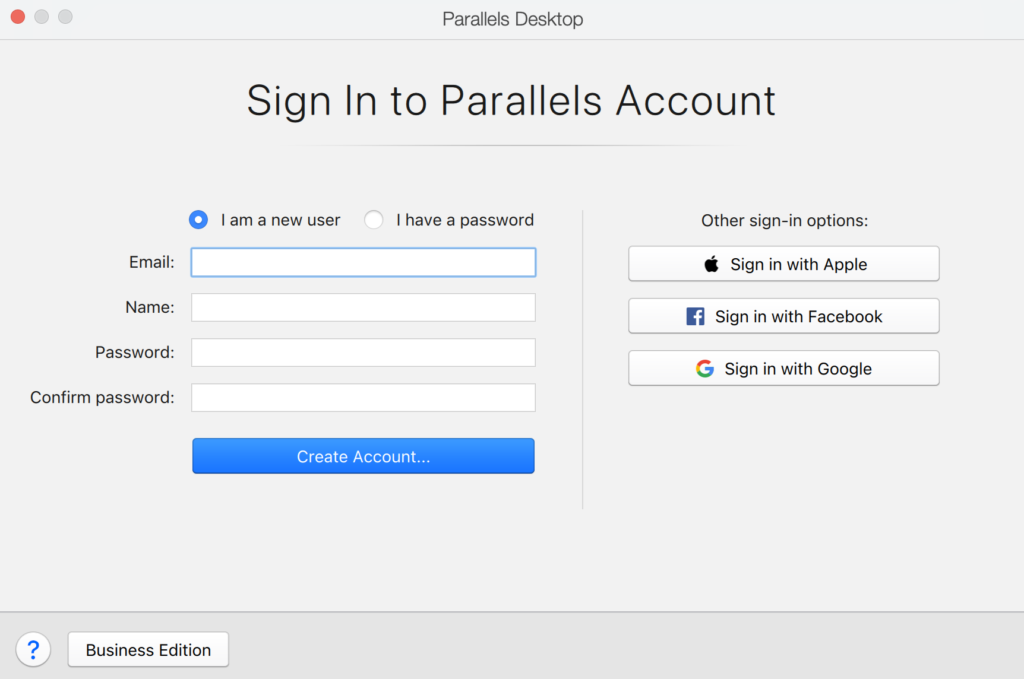1024x679 pixels.
Task: Close the Parallels Desktop window
Action: click(18, 17)
